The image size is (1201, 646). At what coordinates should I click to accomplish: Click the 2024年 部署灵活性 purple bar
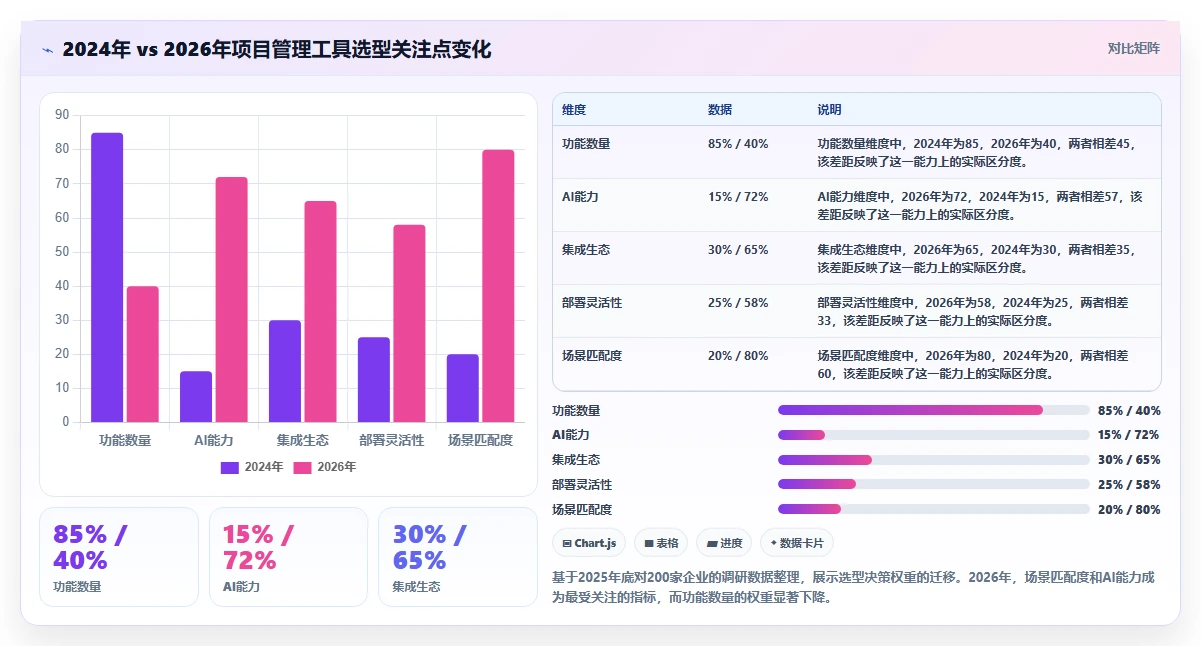(374, 379)
